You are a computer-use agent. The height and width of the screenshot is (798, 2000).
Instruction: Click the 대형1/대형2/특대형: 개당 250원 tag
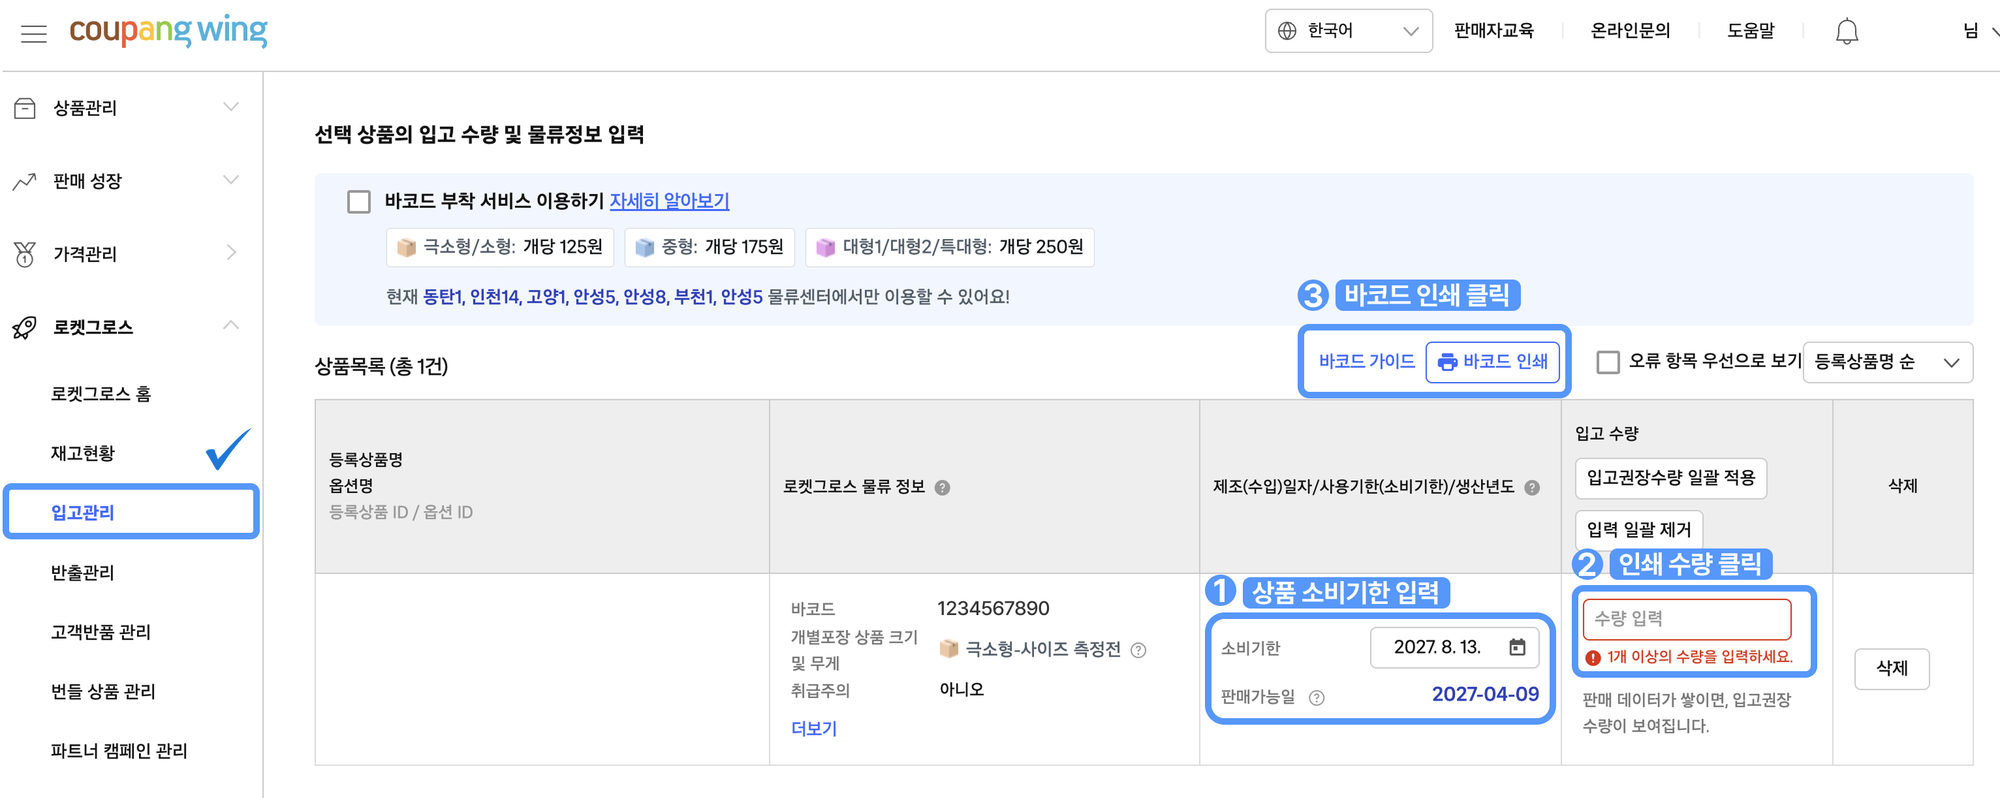click(x=950, y=247)
